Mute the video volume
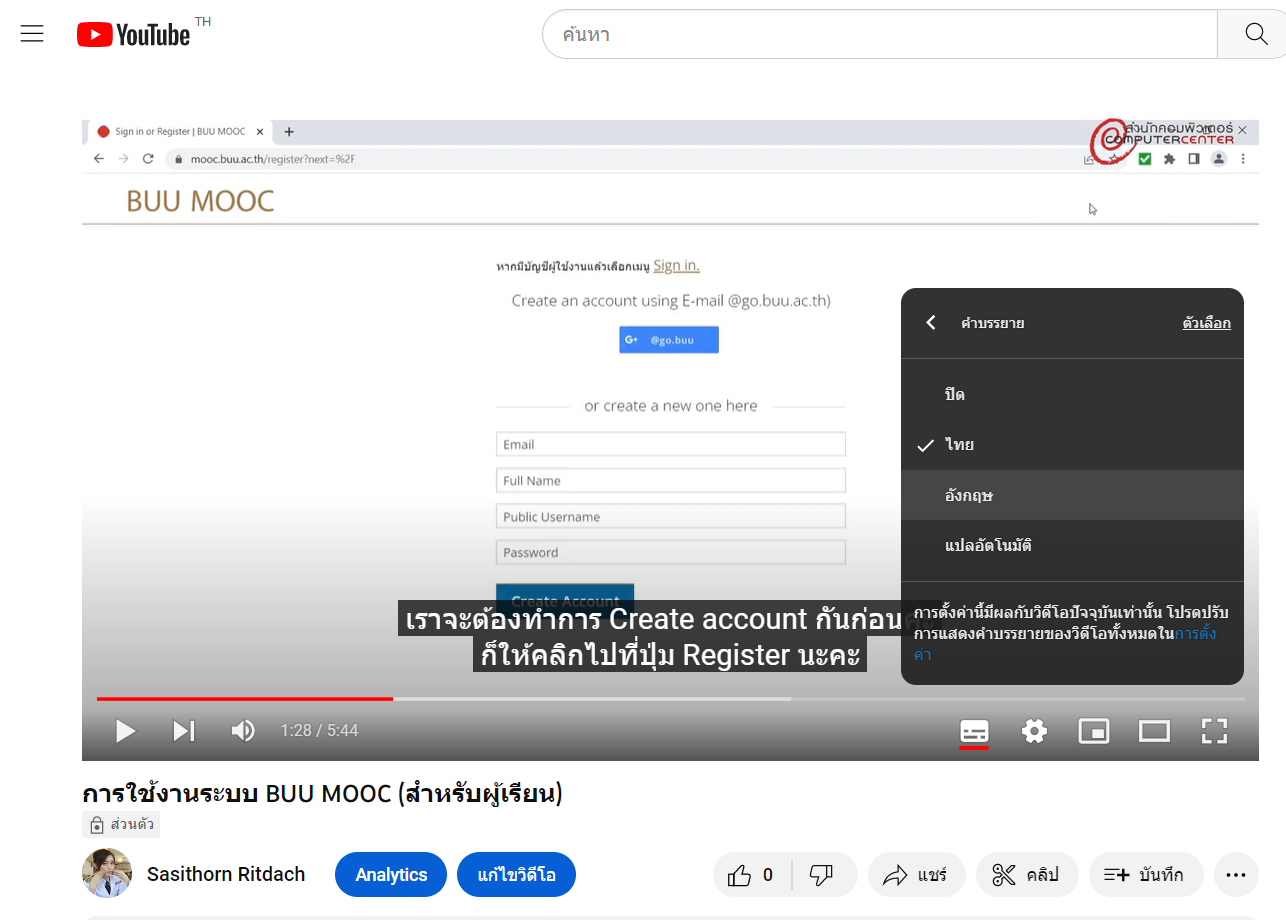Viewport: 1286px width, 920px height. click(242, 731)
